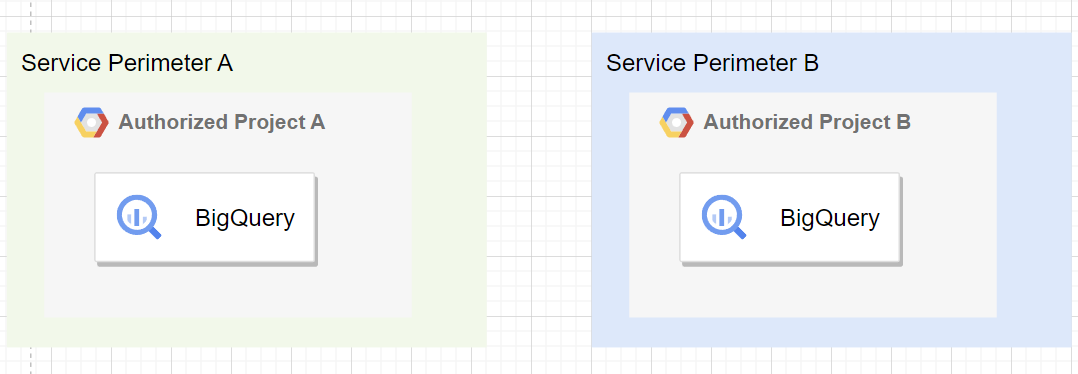Viewport: 1078px width, 374px height.
Task: Click the 'Authorized Project A' label
Action: pyautogui.click(x=221, y=122)
